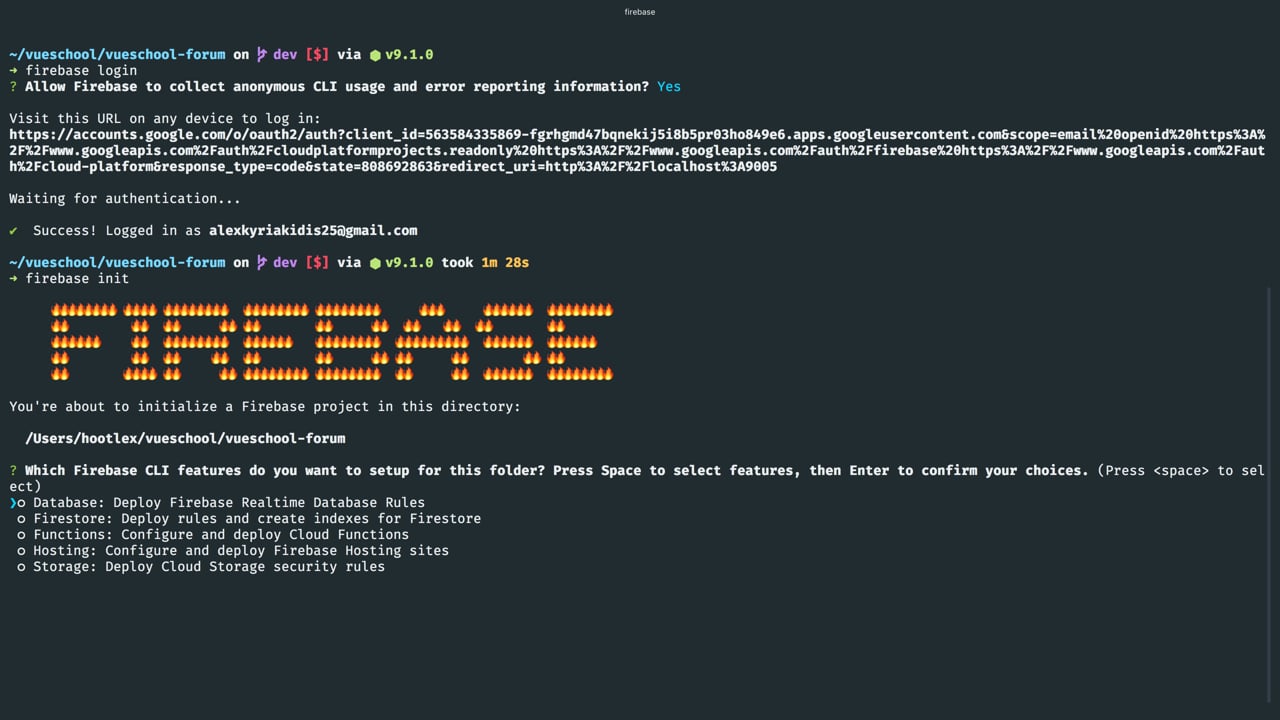Click the Node hexagon icon in second prompt
The height and width of the screenshot is (720, 1280).
pyautogui.click(x=375, y=263)
